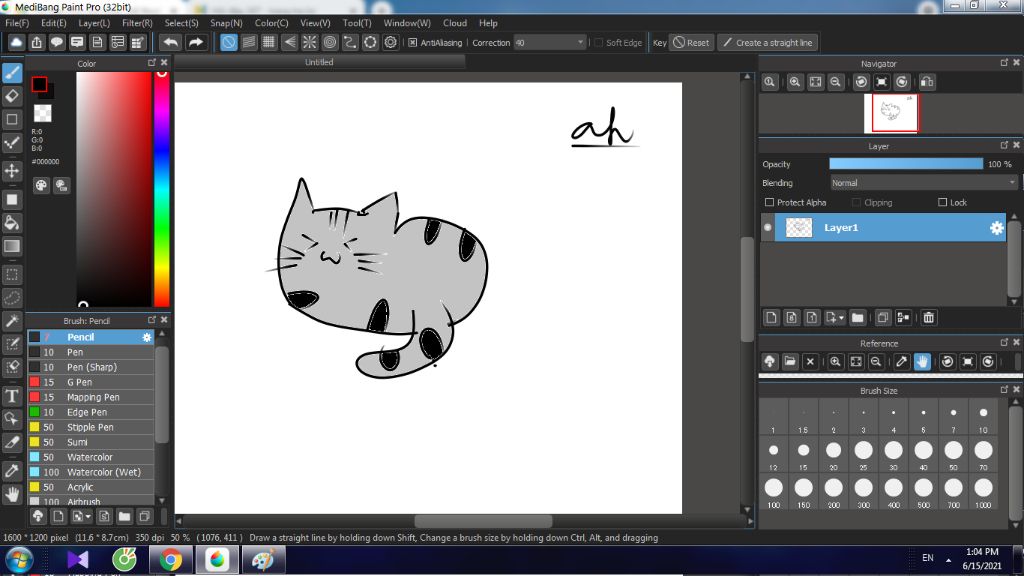This screenshot has height=576, width=1024.
Task: Click Create a straight line button
Action: click(x=768, y=42)
